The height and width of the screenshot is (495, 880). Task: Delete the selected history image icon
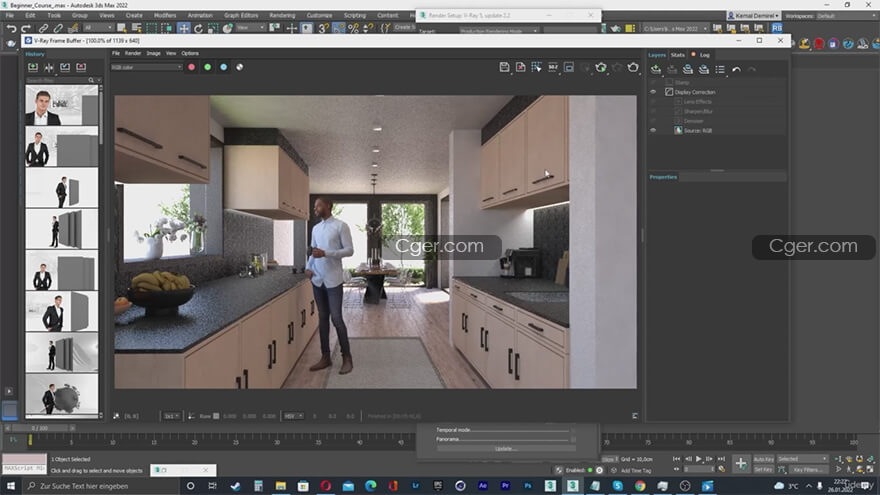pyautogui.click(x=81, y=67)
